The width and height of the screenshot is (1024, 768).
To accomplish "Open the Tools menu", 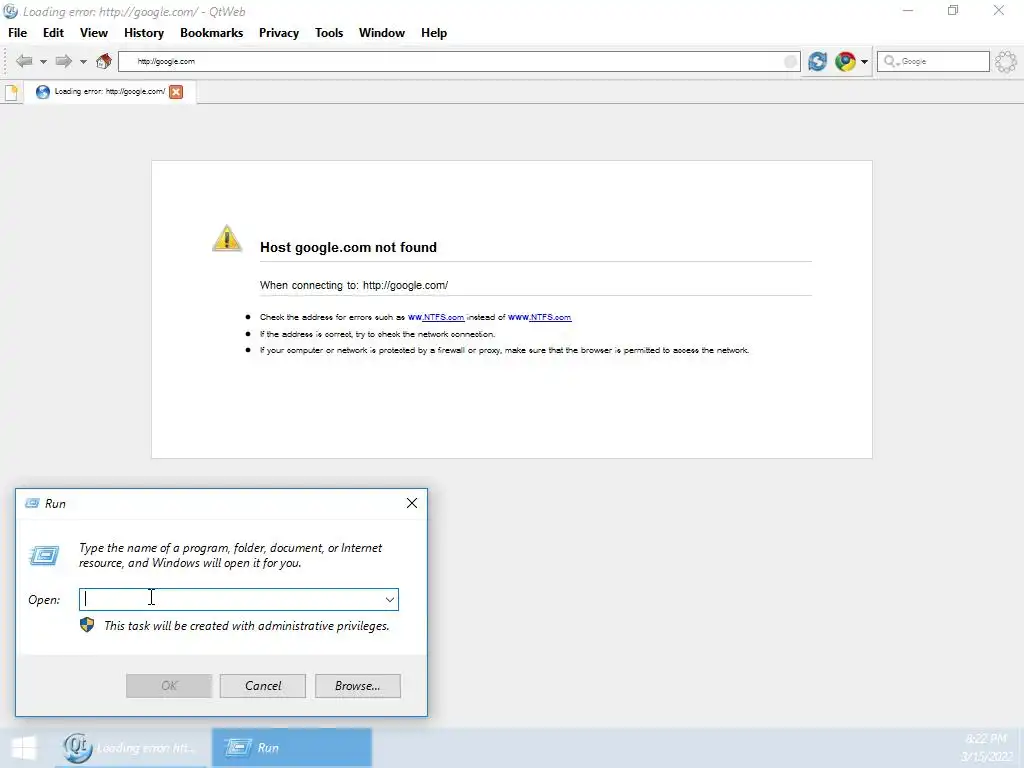I will coord(329,33).
